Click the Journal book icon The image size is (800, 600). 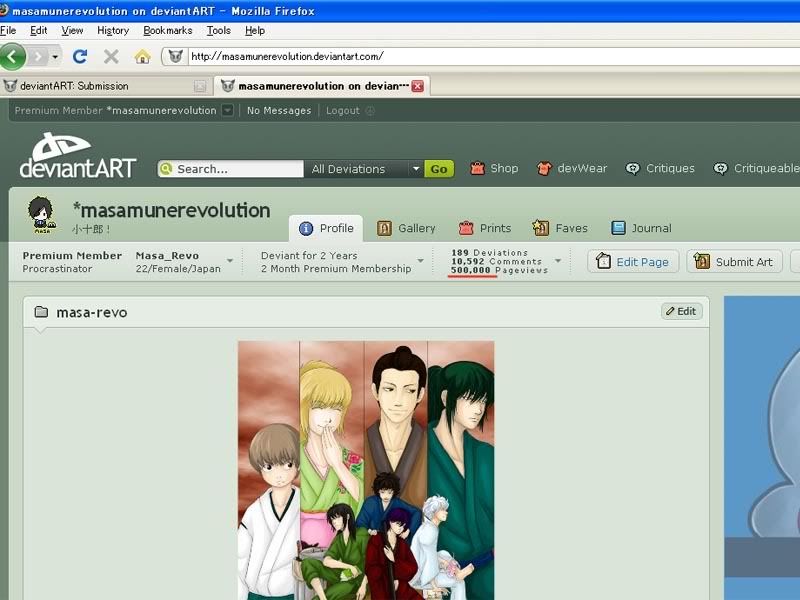(618, 228)
